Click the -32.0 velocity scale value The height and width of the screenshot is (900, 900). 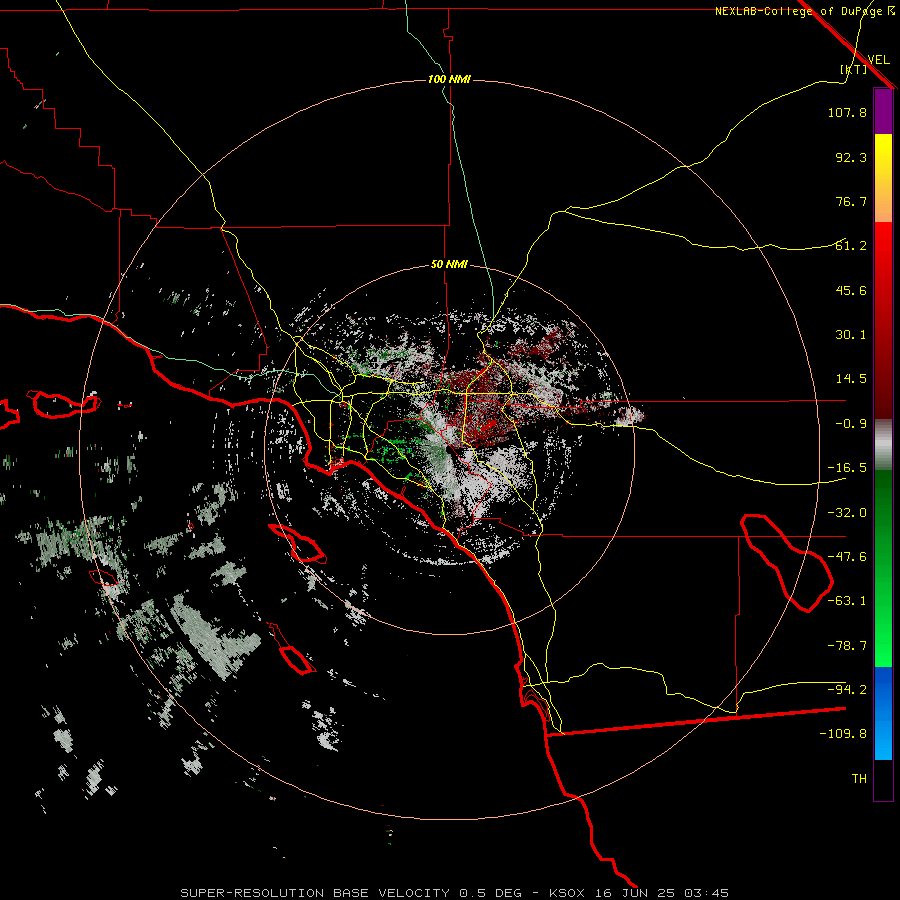point(847,513)
